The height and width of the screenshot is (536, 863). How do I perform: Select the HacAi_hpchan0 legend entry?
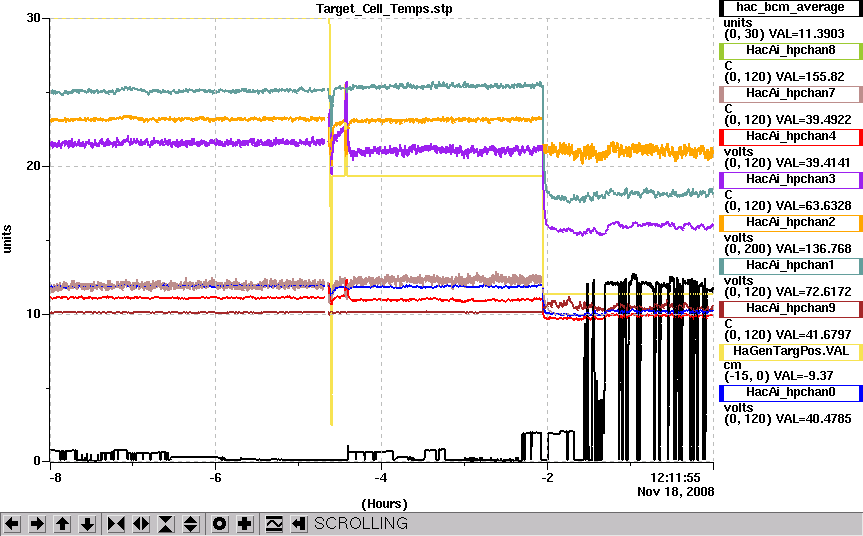790,392
